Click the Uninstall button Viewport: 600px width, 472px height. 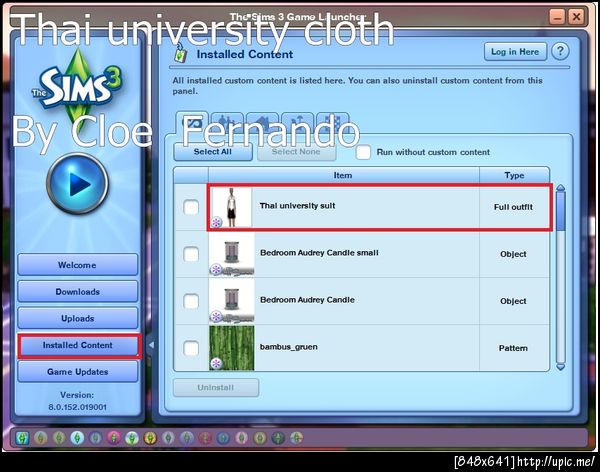pos(216,387)
